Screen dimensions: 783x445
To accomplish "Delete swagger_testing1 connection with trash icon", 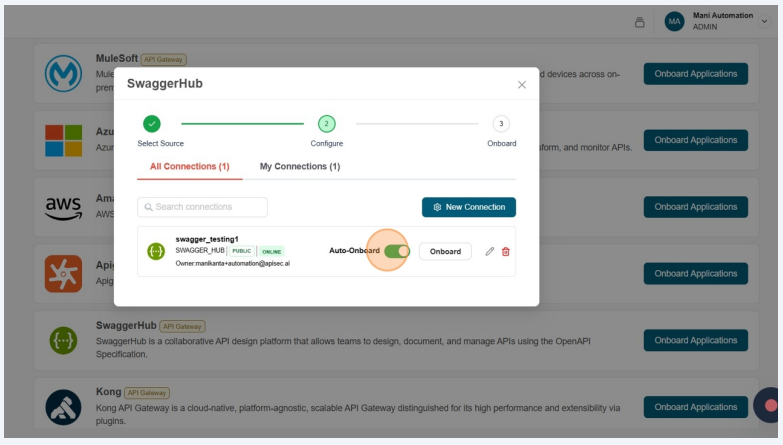I will [505, 251].
